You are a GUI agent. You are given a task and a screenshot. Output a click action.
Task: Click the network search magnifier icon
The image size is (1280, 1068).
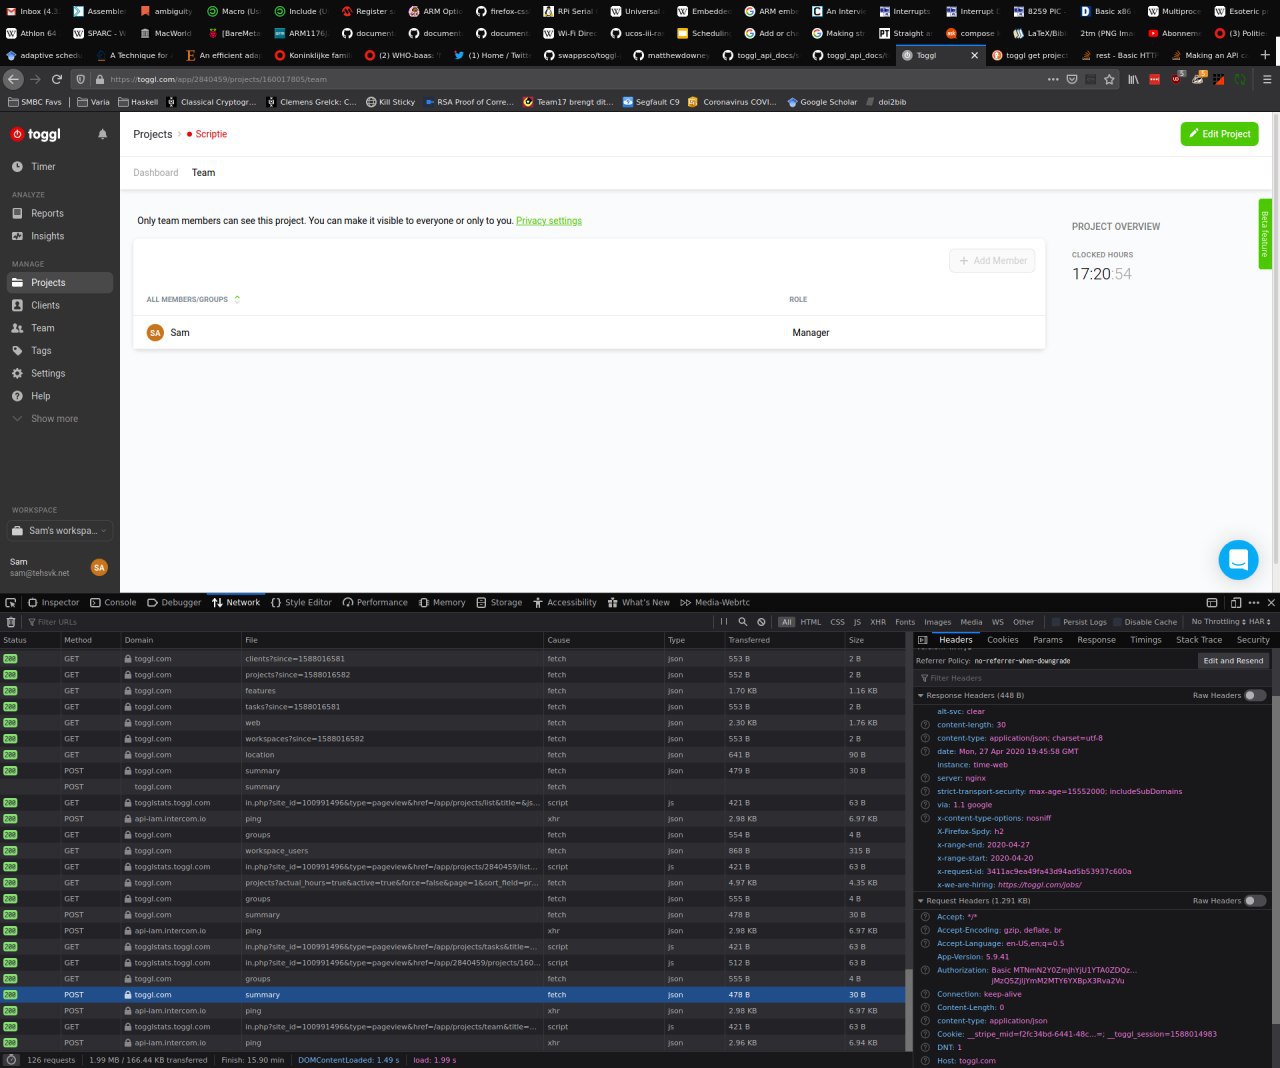click(x=743, y=622)
